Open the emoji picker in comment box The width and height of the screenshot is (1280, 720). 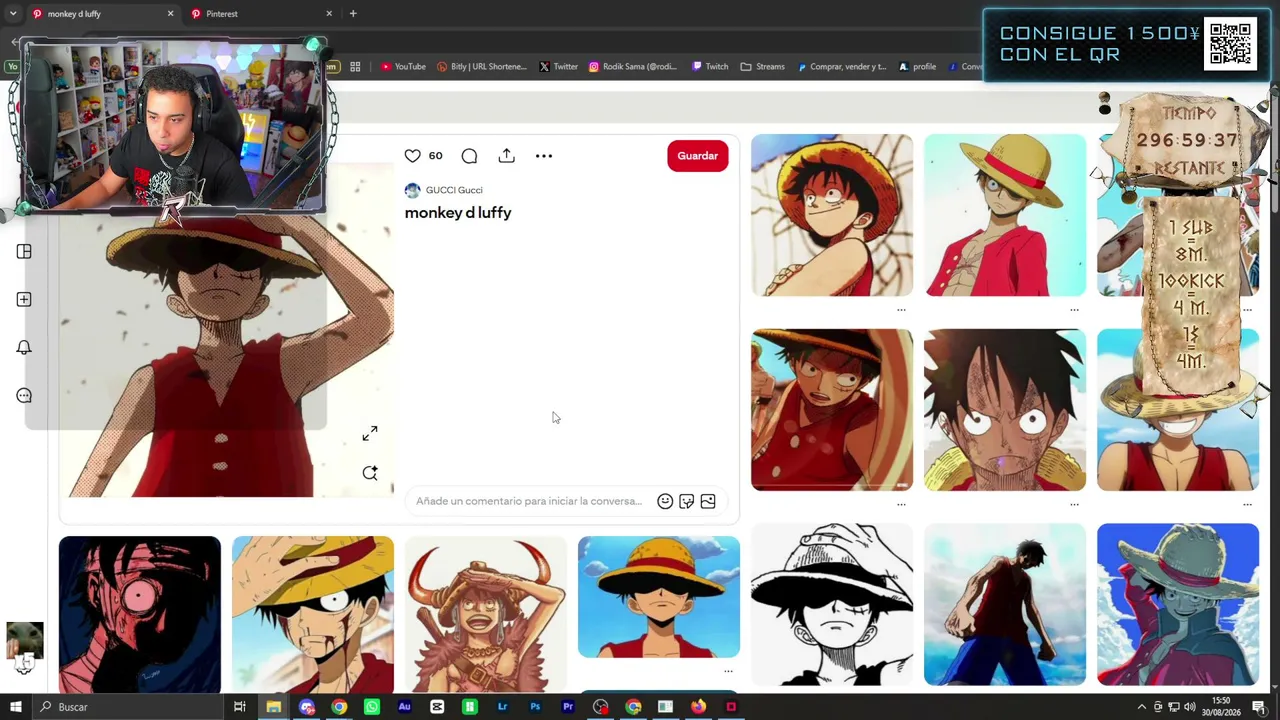[665, 501]
